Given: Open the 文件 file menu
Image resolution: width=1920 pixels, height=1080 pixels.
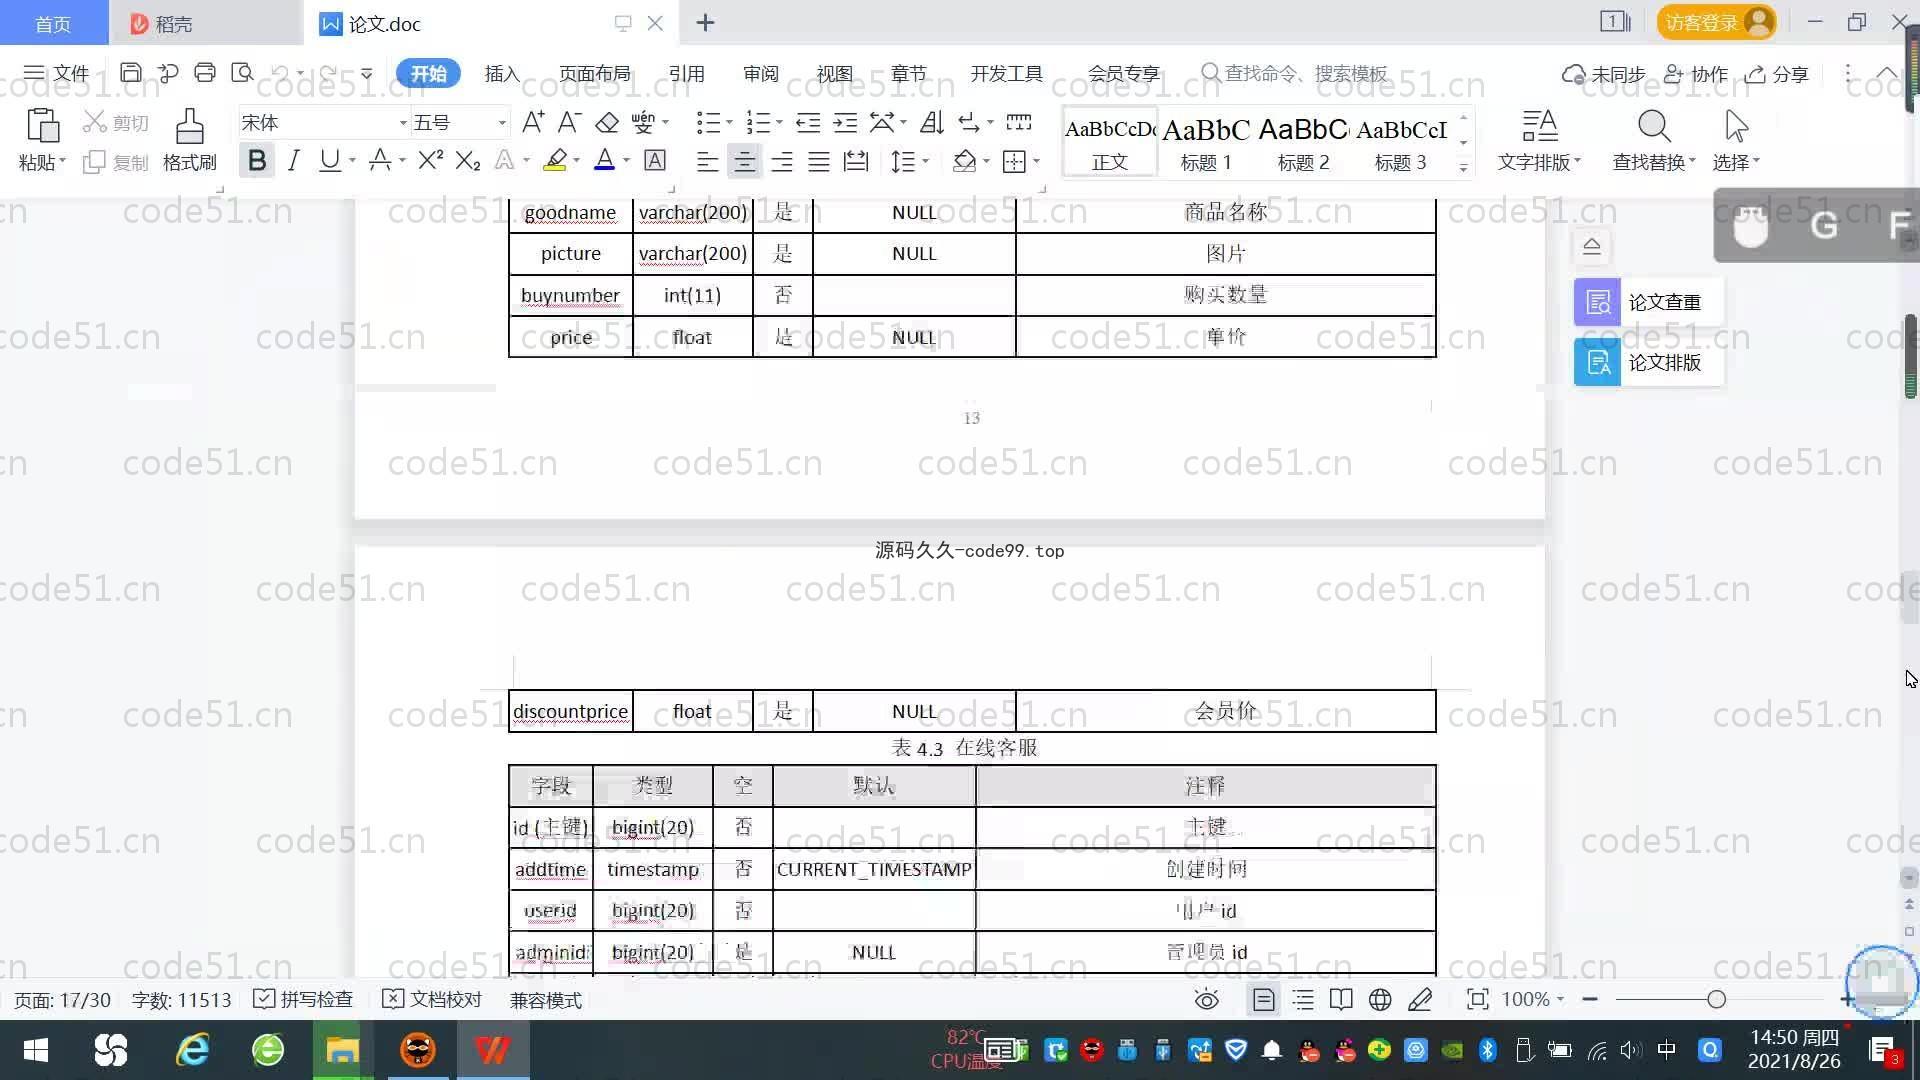Looking at the screenshot, I should coord(57,73).
